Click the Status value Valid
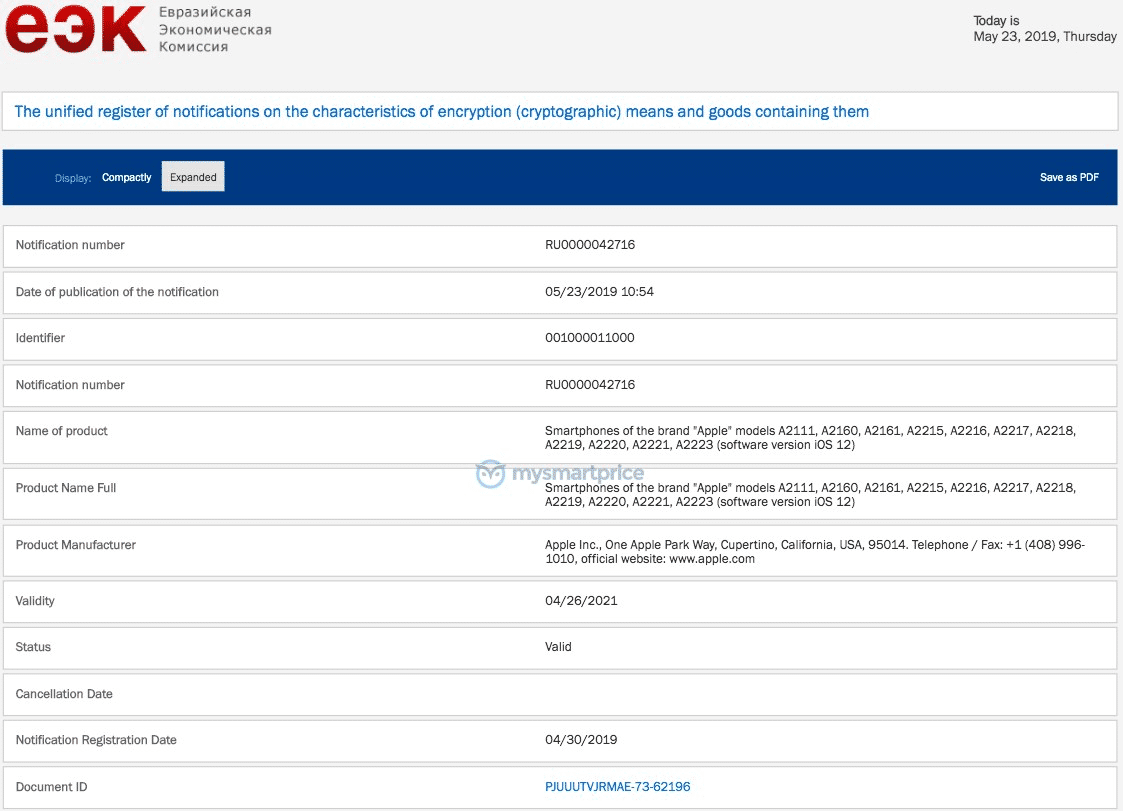 pyautogui.click(x=557, y=647)
